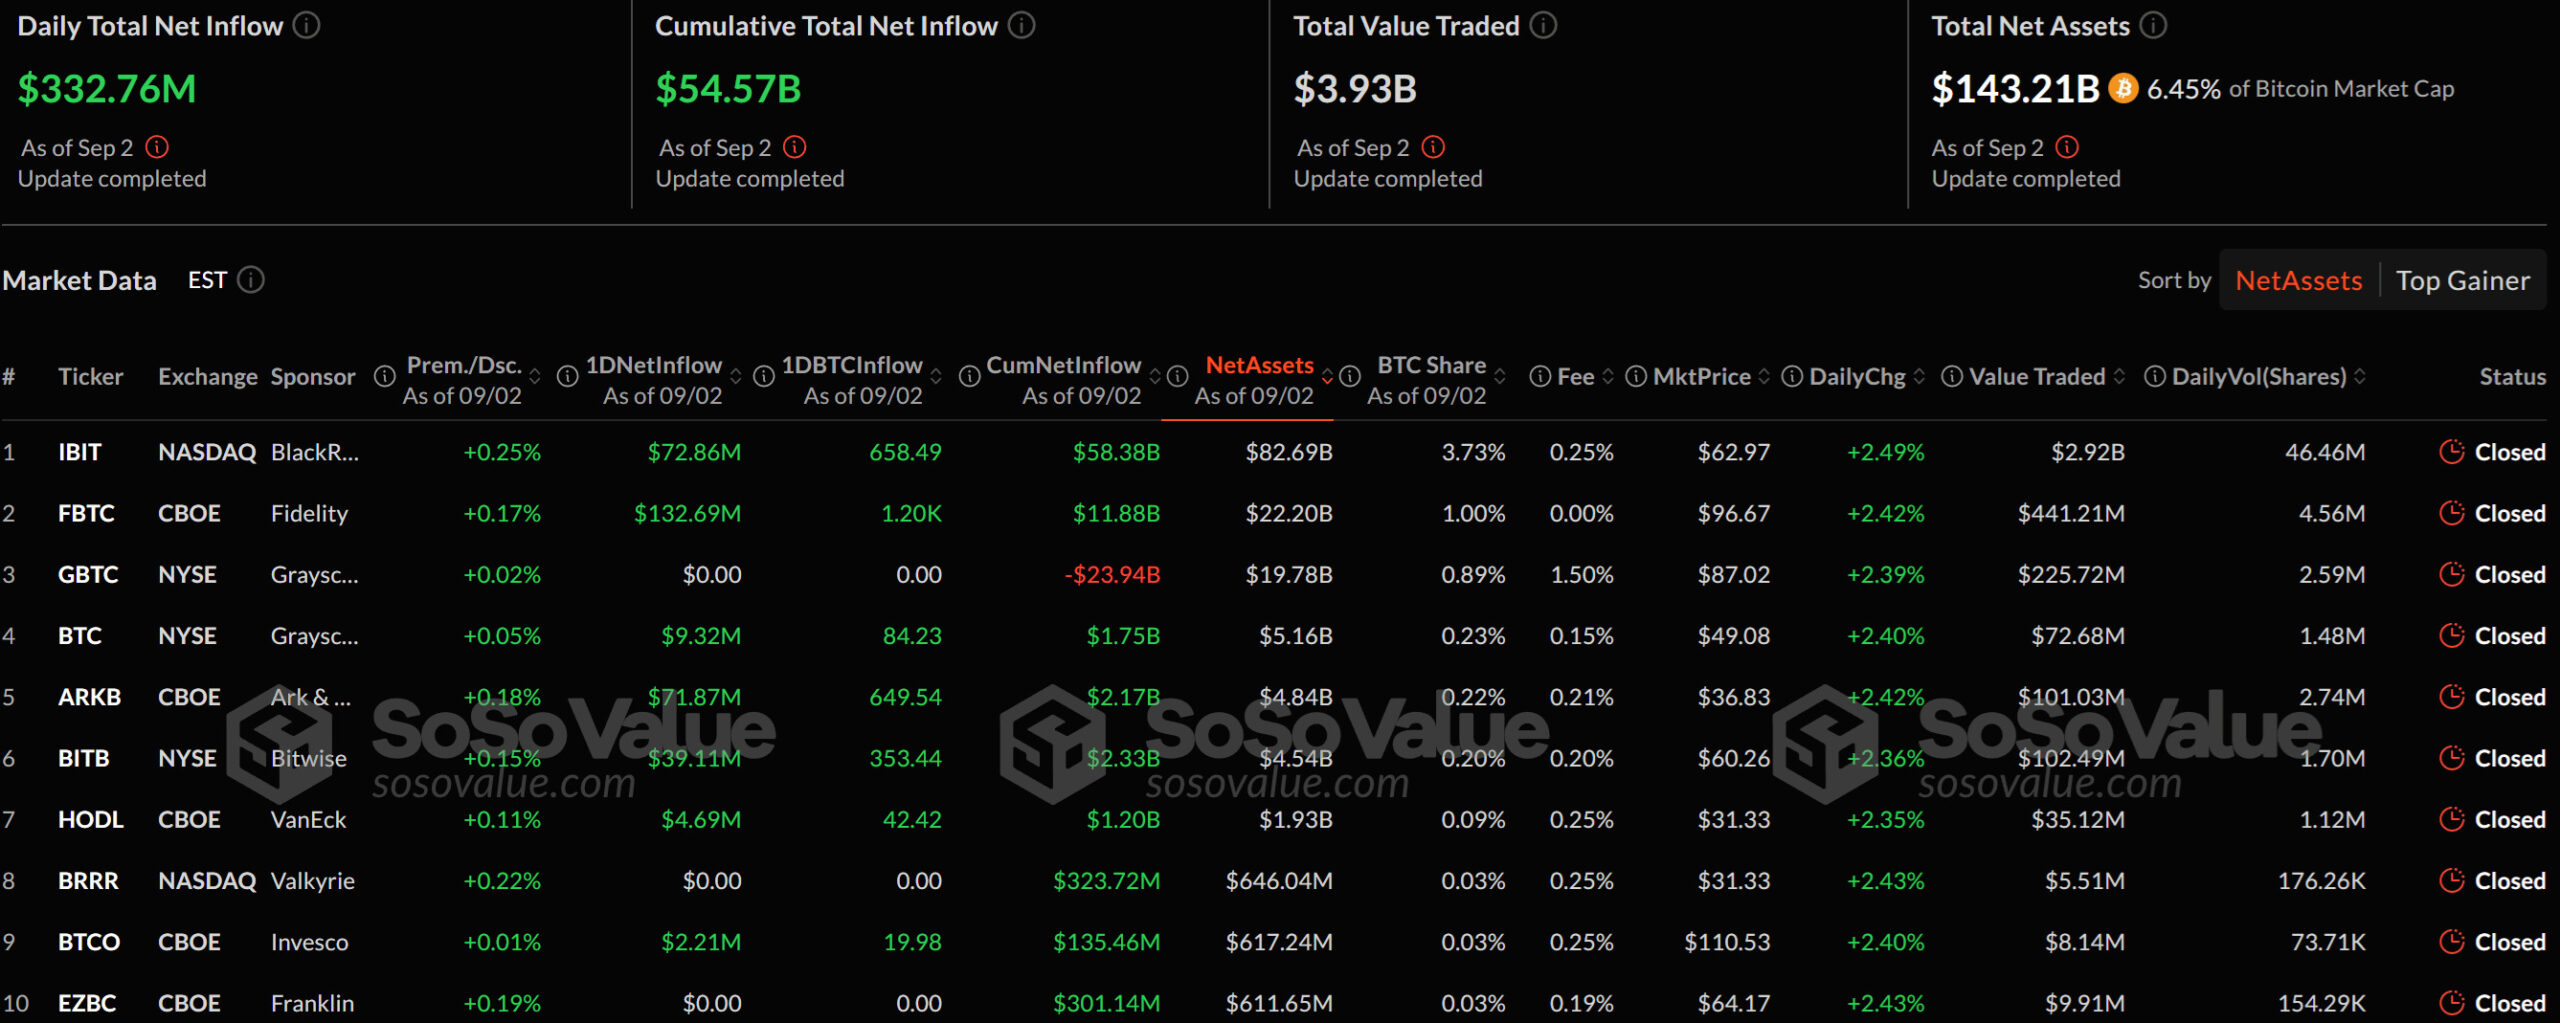Click the clock status icon in IBIT row

(x=2451, y=452)
